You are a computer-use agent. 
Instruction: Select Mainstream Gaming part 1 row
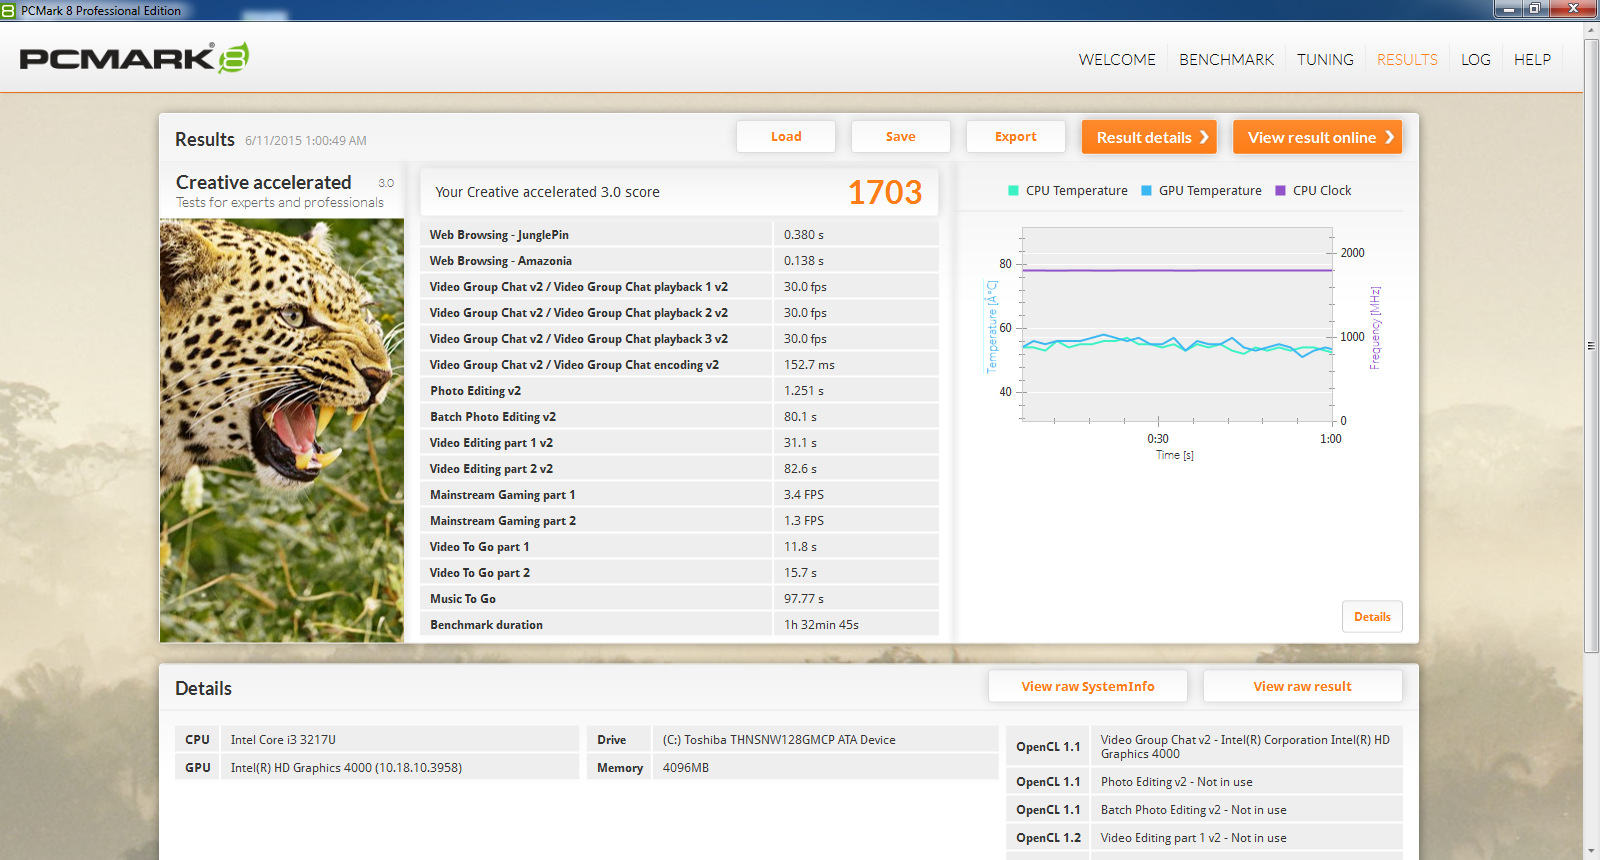pos(679,495)
